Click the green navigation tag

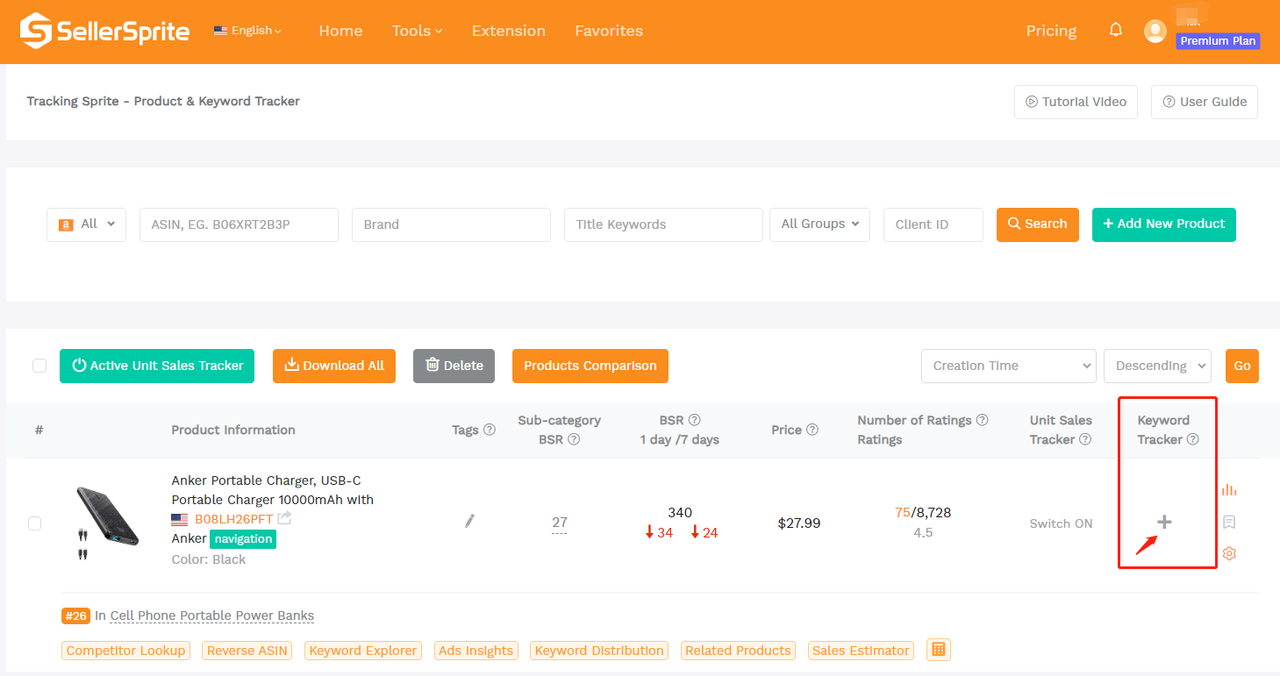point(243,539)
